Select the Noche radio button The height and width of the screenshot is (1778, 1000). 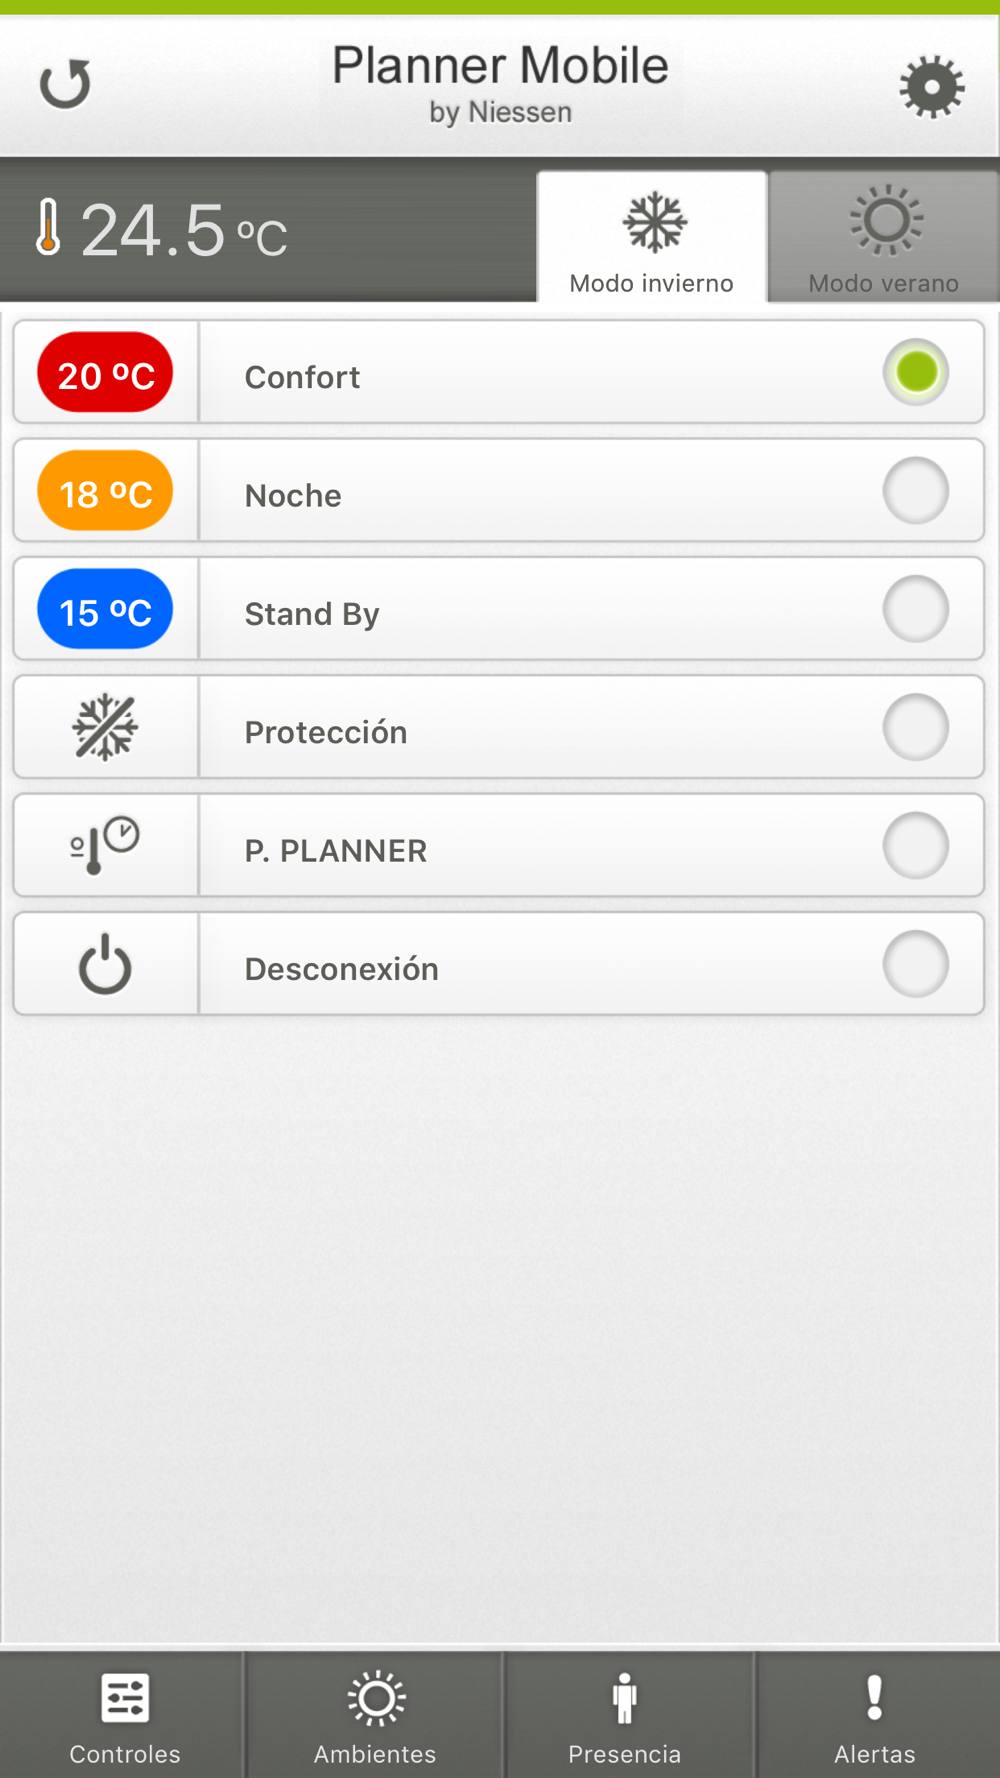click(x=916, y=491)
